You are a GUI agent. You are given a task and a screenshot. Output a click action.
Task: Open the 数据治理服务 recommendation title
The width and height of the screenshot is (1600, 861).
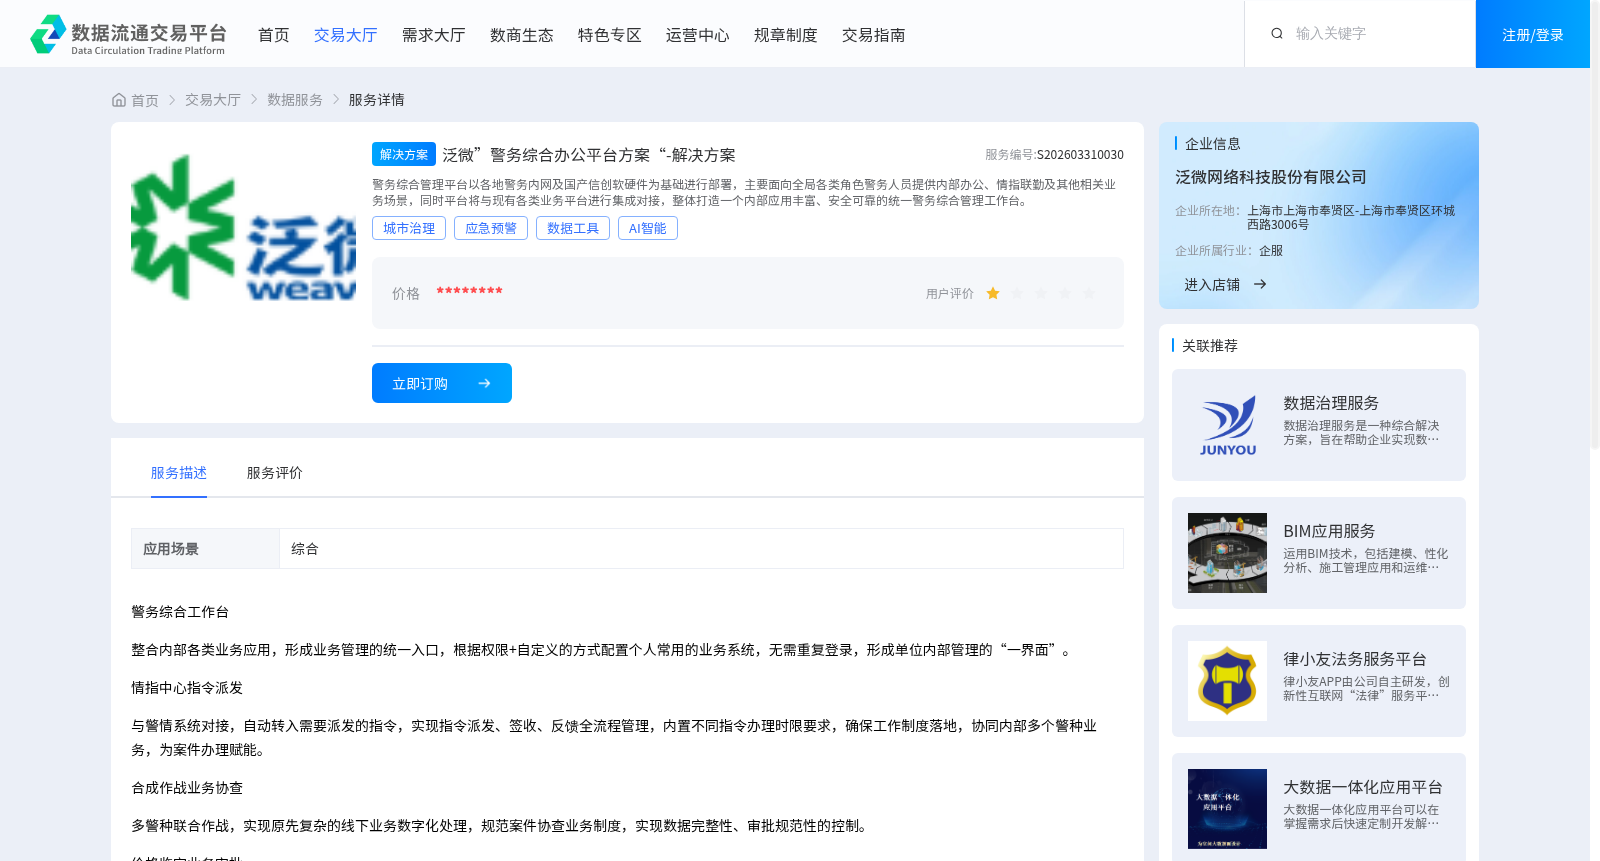click(1331, 403)
